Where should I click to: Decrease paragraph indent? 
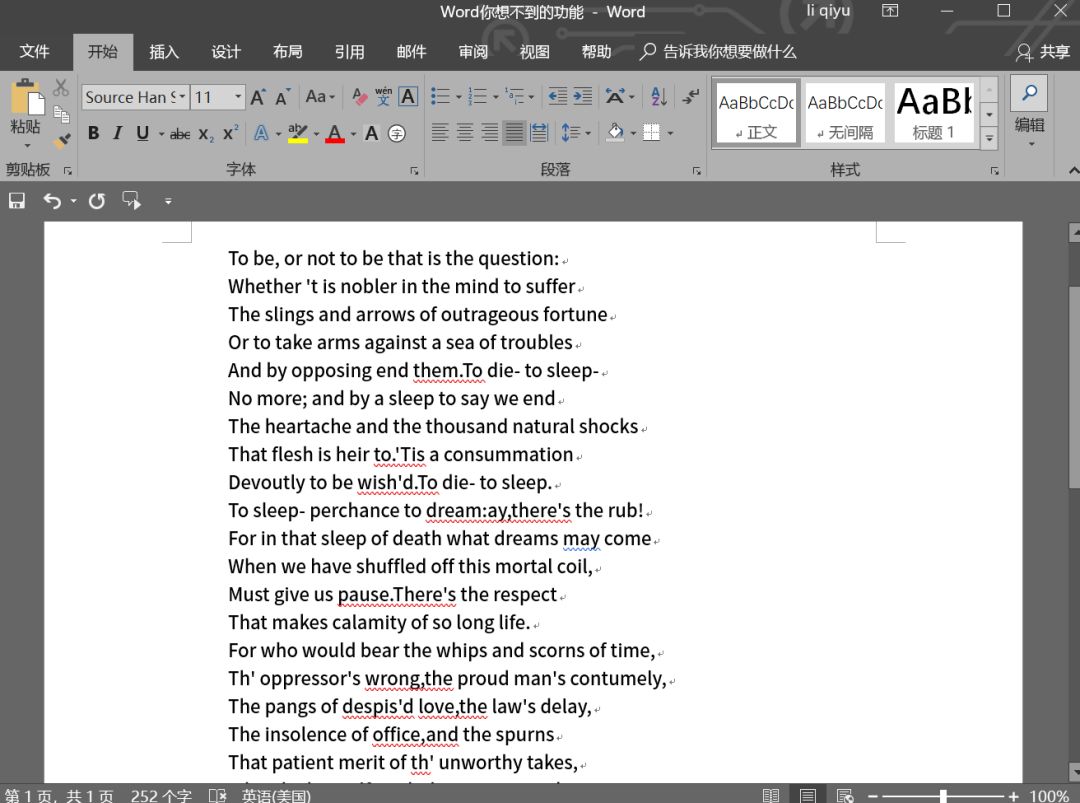tap(557, 96)
